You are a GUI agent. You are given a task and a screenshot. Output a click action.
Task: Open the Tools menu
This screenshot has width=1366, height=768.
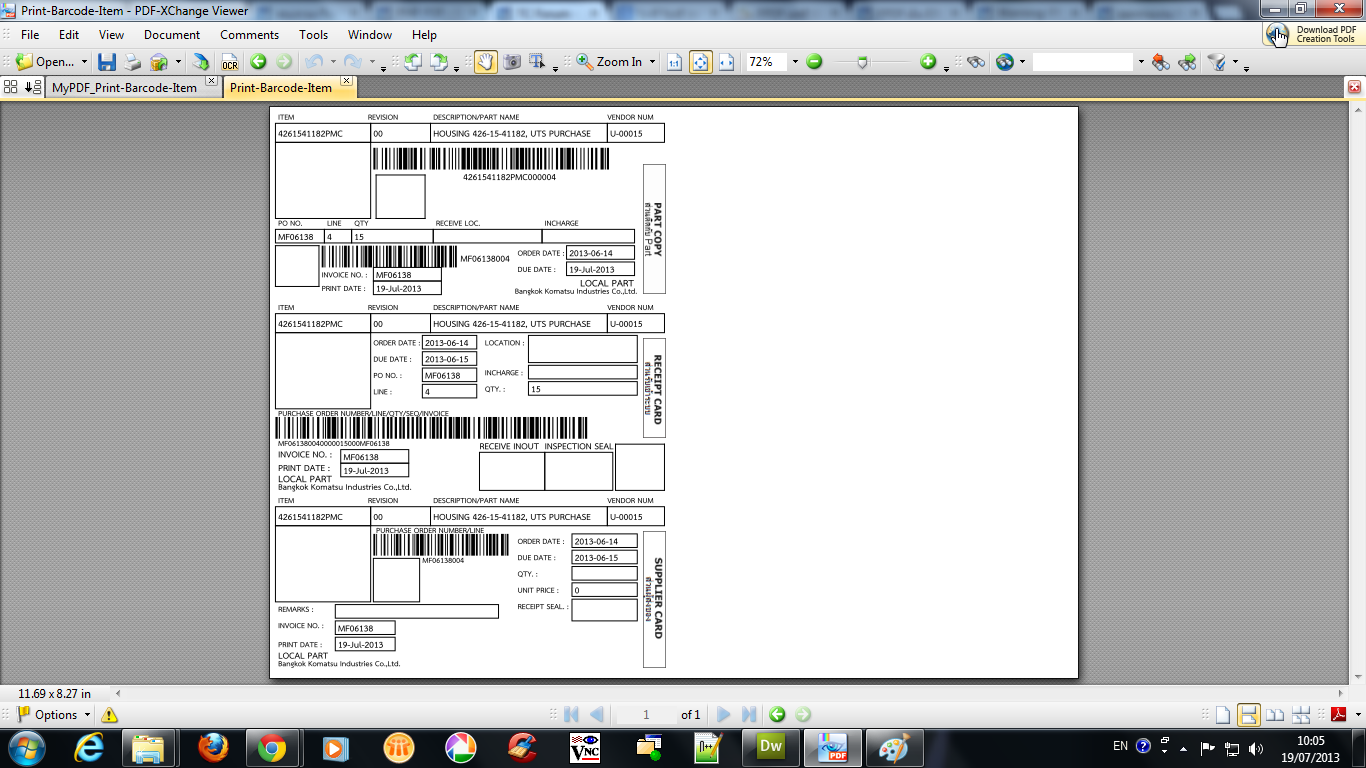pos(314,35)
